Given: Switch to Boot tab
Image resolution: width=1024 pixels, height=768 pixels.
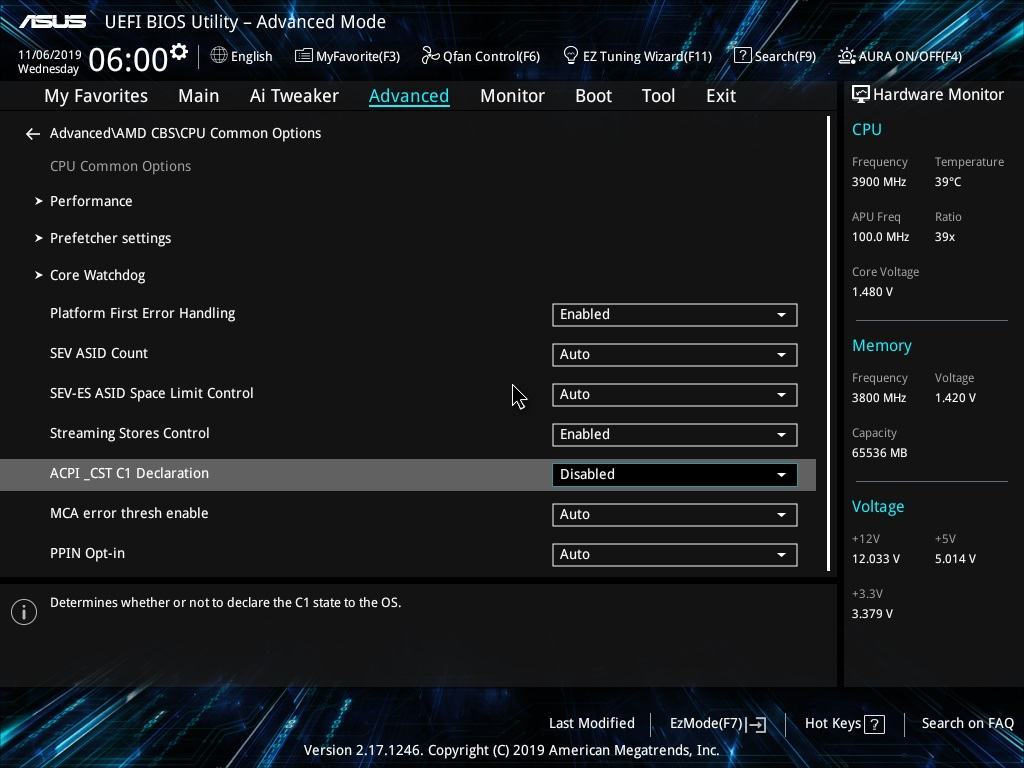Looking at the screenshot, I should 593,96.
